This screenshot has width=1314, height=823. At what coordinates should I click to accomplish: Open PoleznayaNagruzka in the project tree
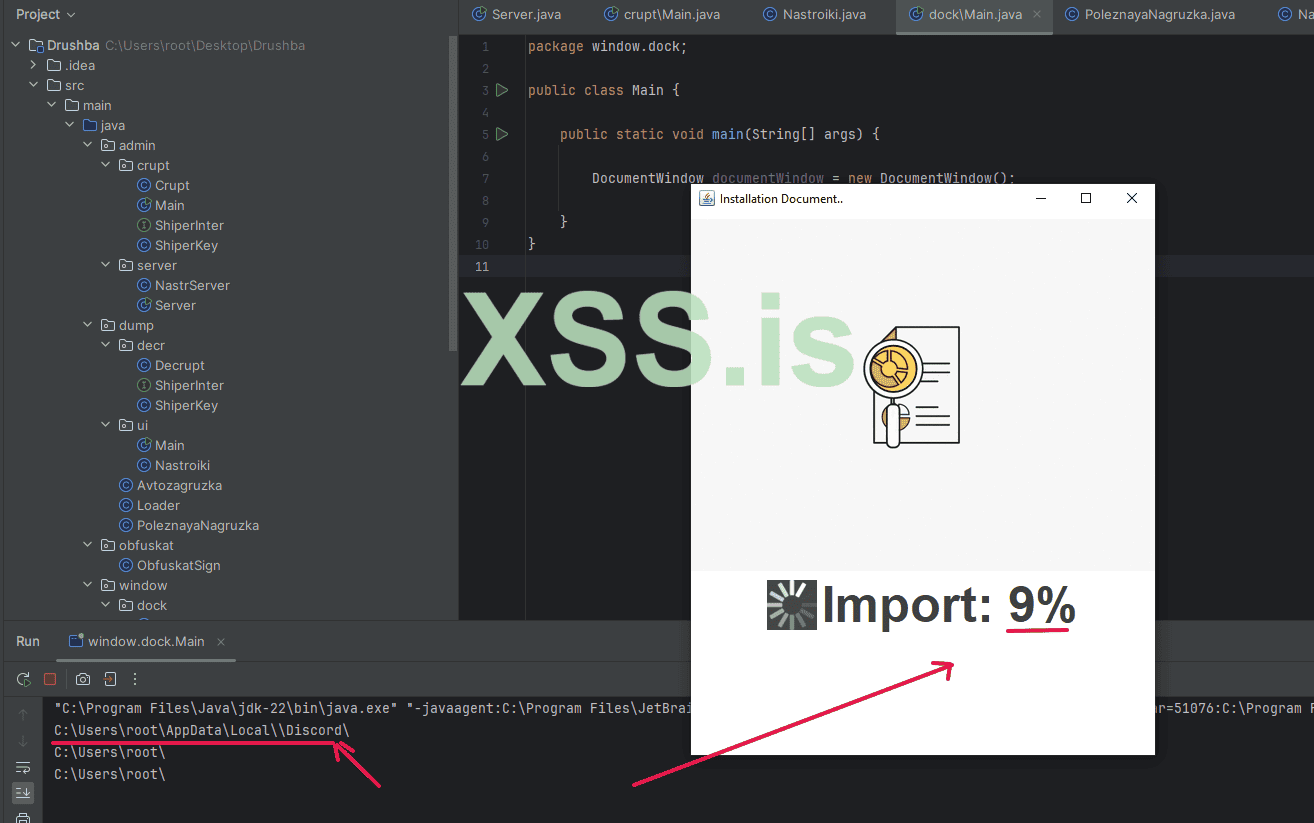click(x=198, y=525)
